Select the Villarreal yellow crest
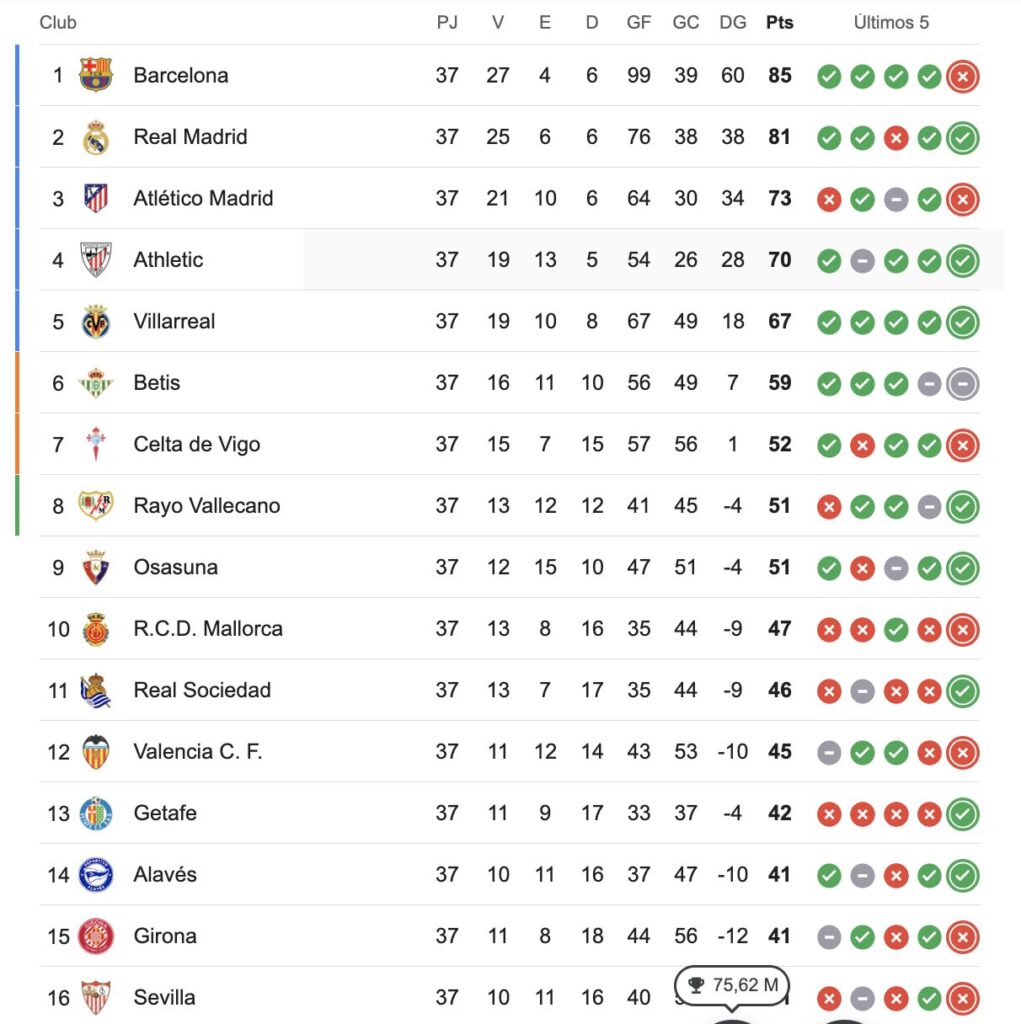Screen dimensions: 1021x1024 [96, 321]
